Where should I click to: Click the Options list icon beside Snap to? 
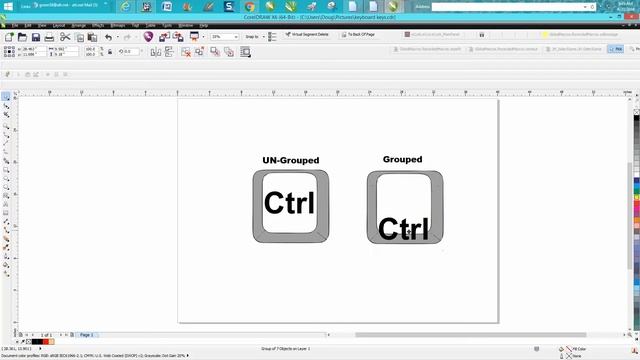272,37
